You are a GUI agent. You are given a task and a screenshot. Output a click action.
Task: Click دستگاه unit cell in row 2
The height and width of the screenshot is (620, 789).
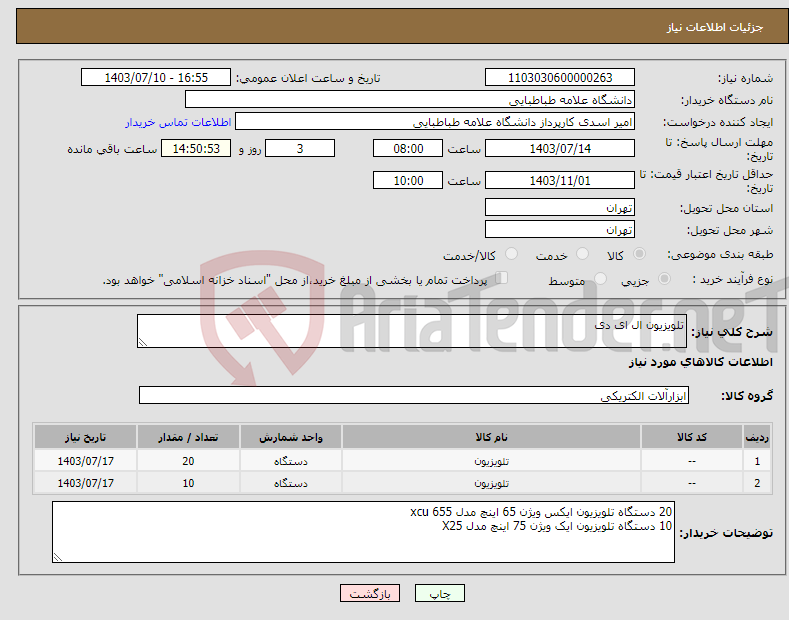click(x=291, y=483)
